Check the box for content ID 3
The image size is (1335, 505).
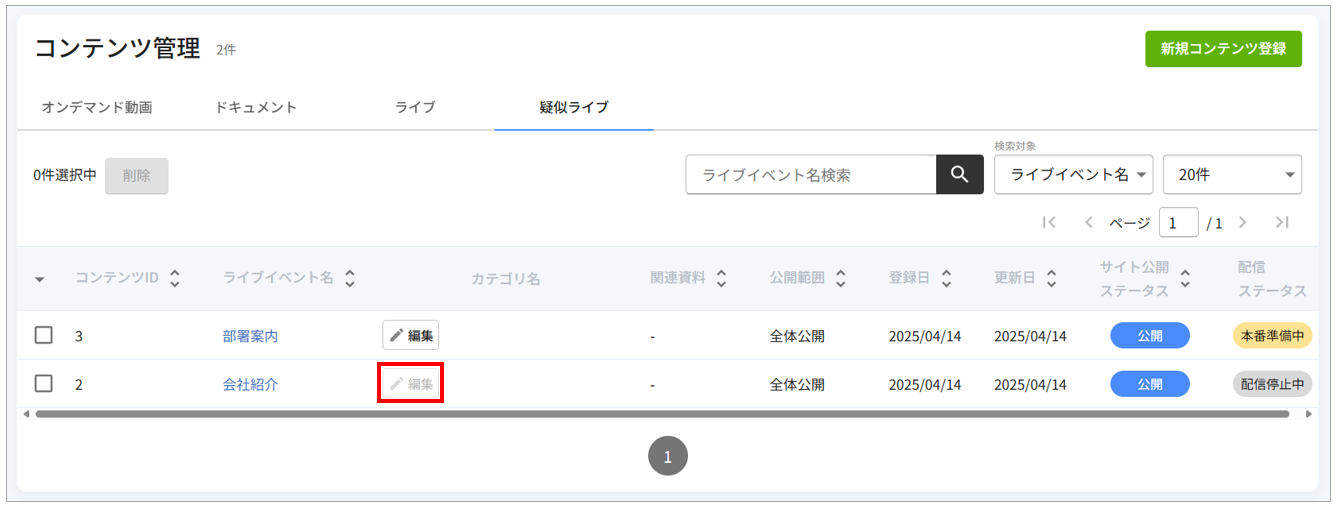(x=44, y=335)
